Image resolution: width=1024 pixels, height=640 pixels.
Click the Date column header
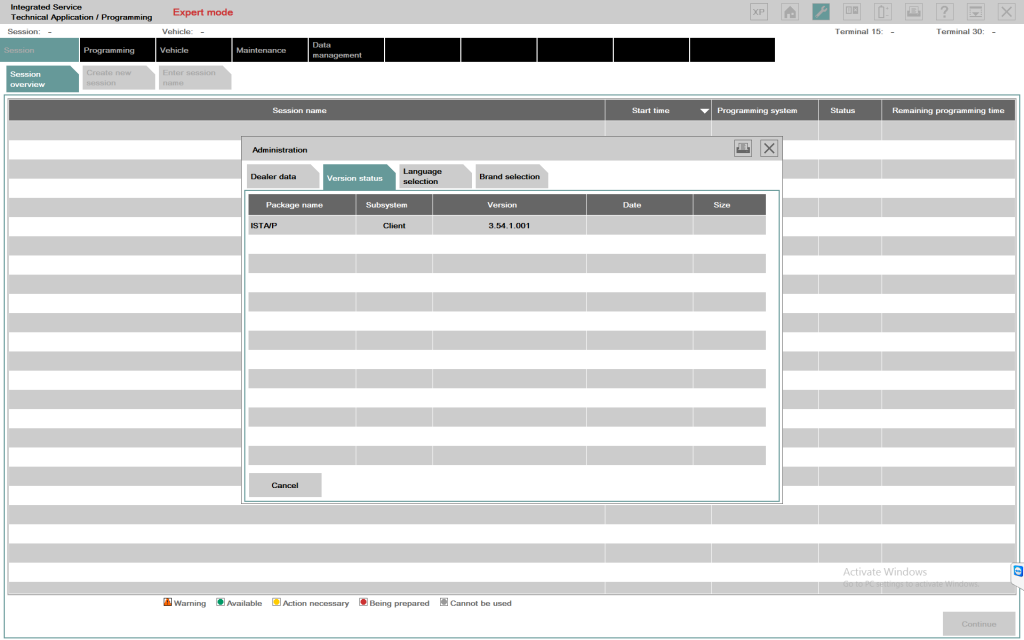pyautogui.click(x=639, y=204)
